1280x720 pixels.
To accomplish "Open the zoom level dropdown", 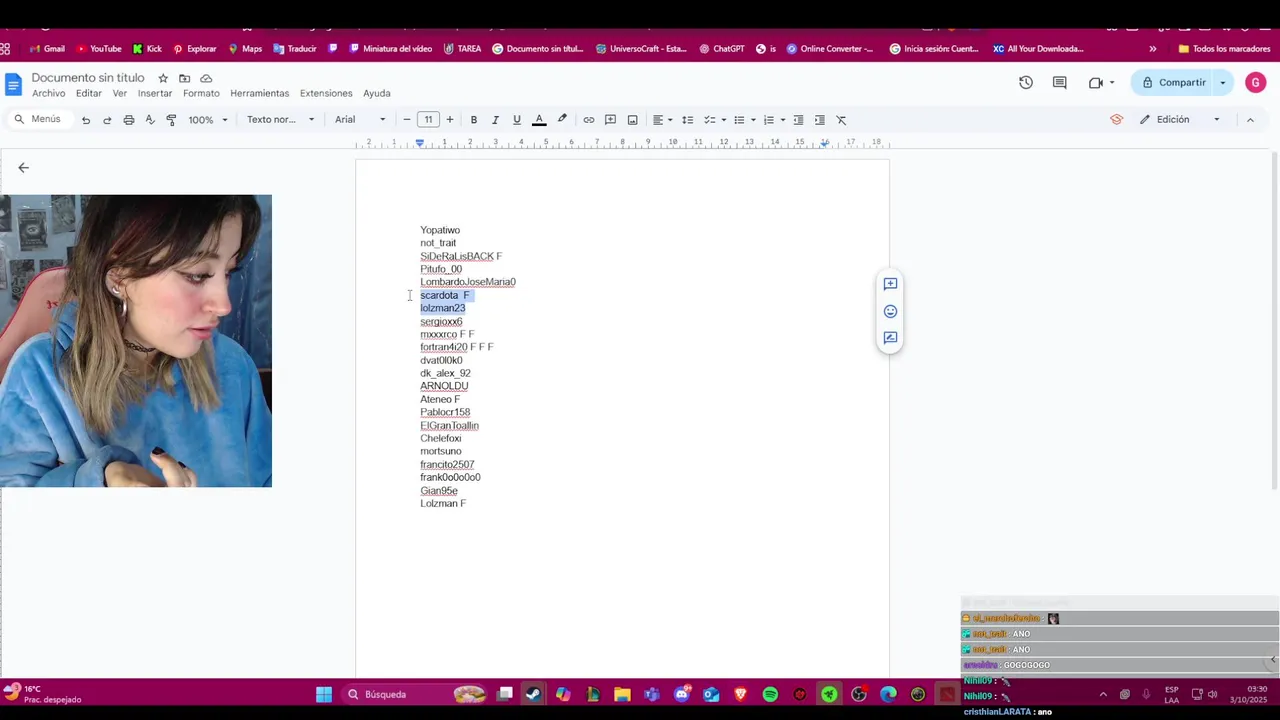I will 208,120.
